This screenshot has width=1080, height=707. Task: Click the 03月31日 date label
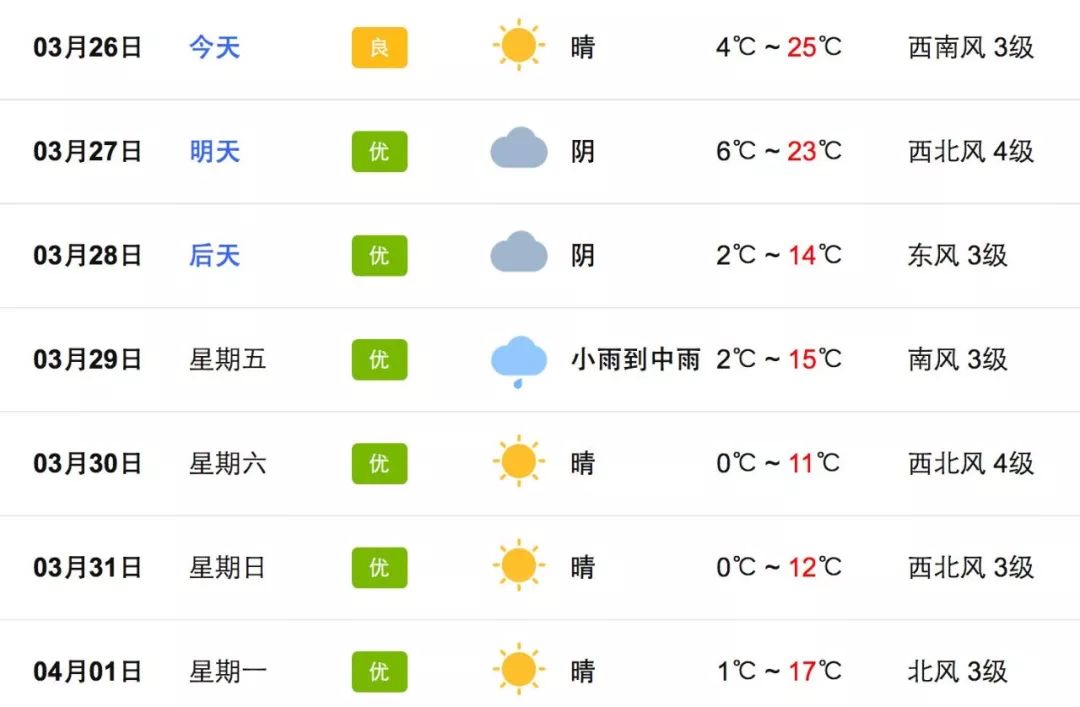[x=87, y=568]
